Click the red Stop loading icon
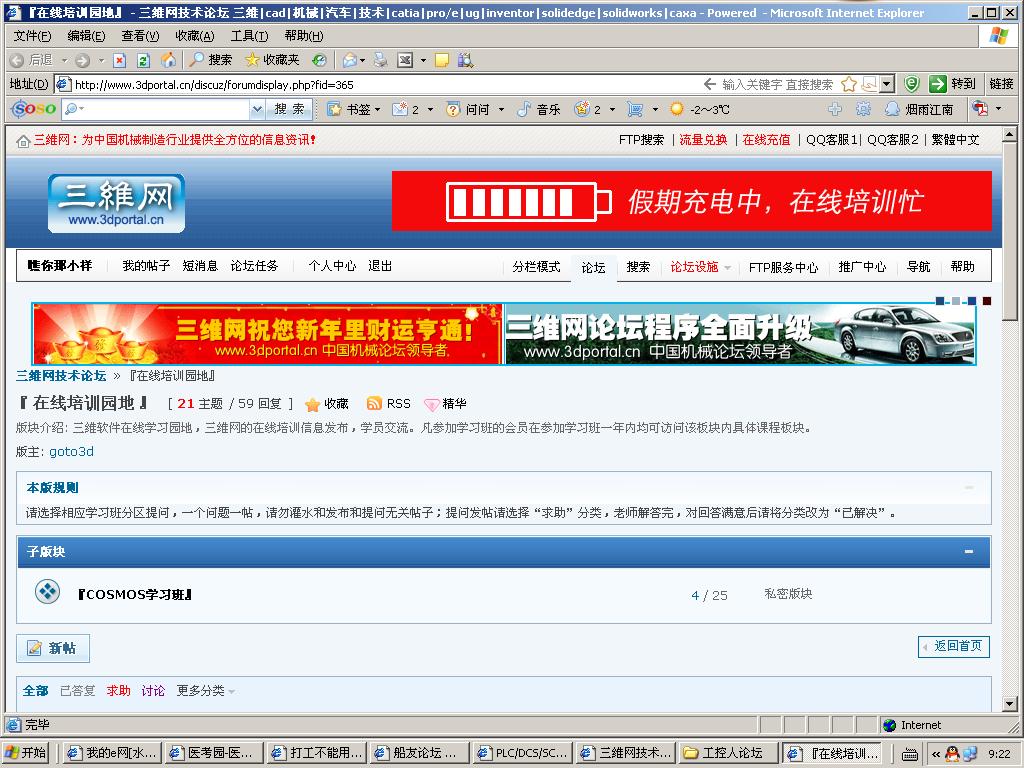This screenshot has width=1024, height=768. (120, 60)
